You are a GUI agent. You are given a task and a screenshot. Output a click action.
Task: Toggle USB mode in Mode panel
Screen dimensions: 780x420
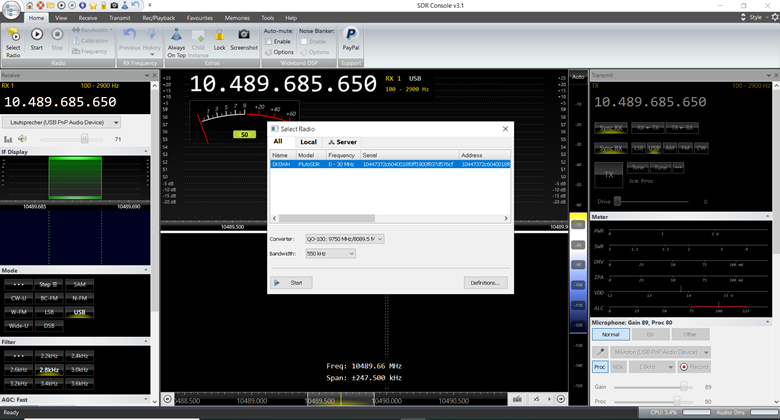pos(80,313)
